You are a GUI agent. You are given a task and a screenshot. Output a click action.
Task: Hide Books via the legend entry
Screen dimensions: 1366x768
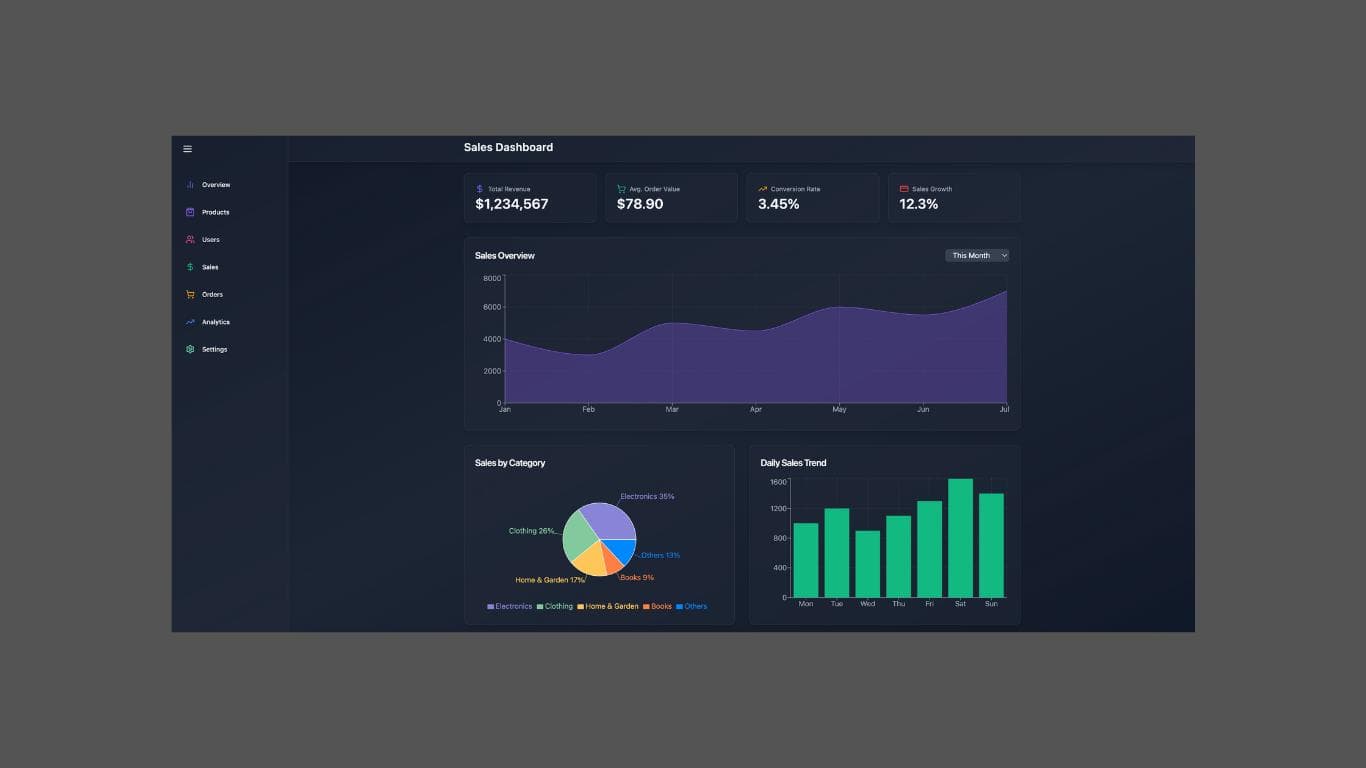[x=658, y=606]
